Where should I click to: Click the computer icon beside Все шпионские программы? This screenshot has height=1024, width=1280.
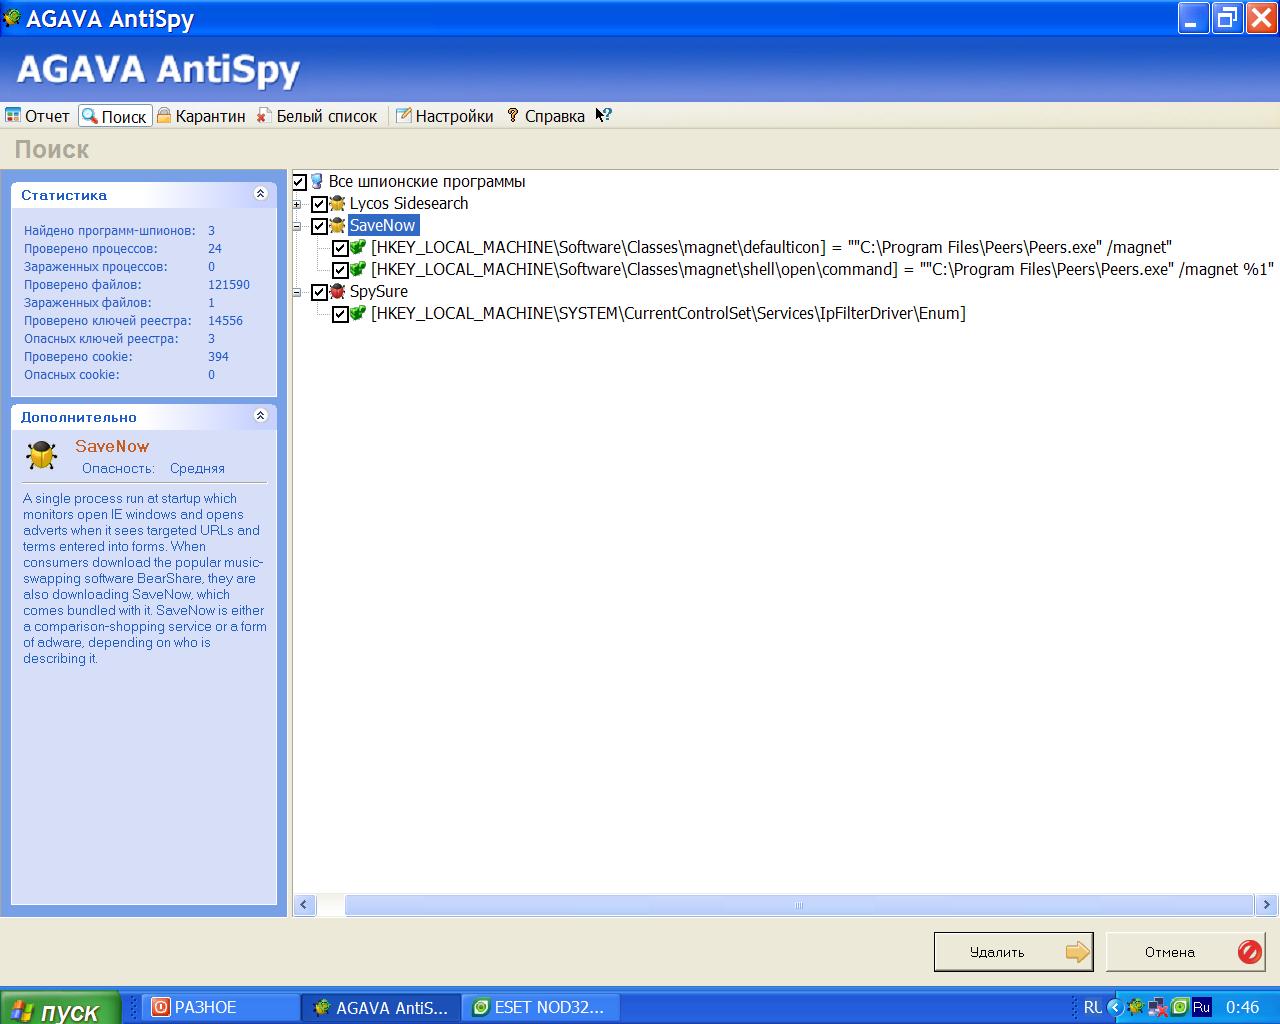tap(317, 182)
